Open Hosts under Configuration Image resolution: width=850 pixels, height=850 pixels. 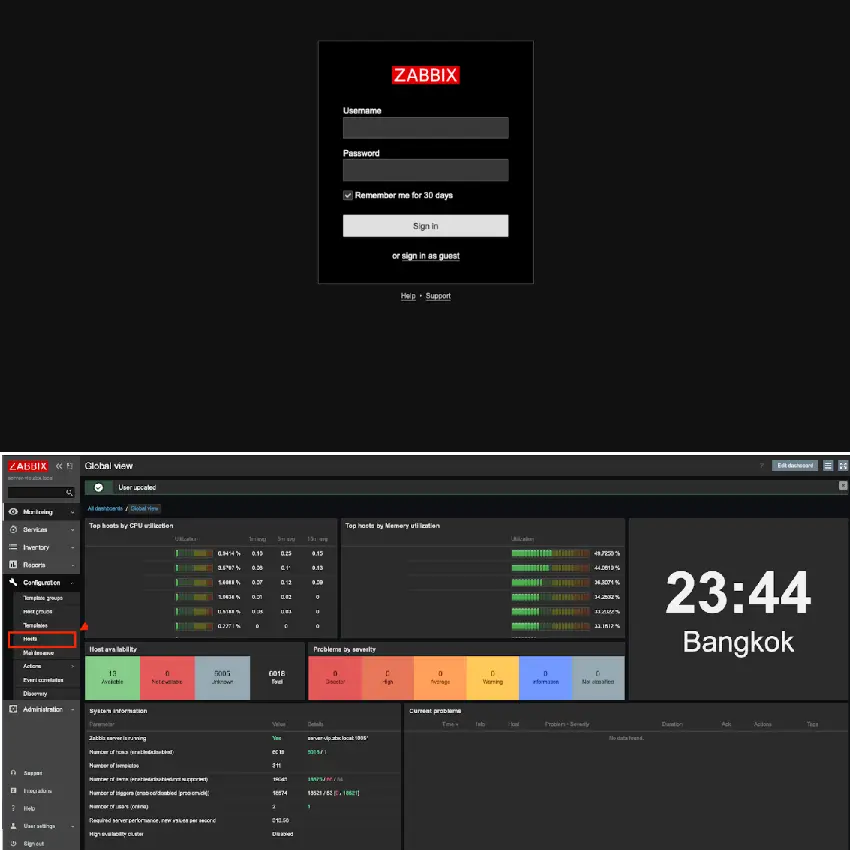point(31,638)
